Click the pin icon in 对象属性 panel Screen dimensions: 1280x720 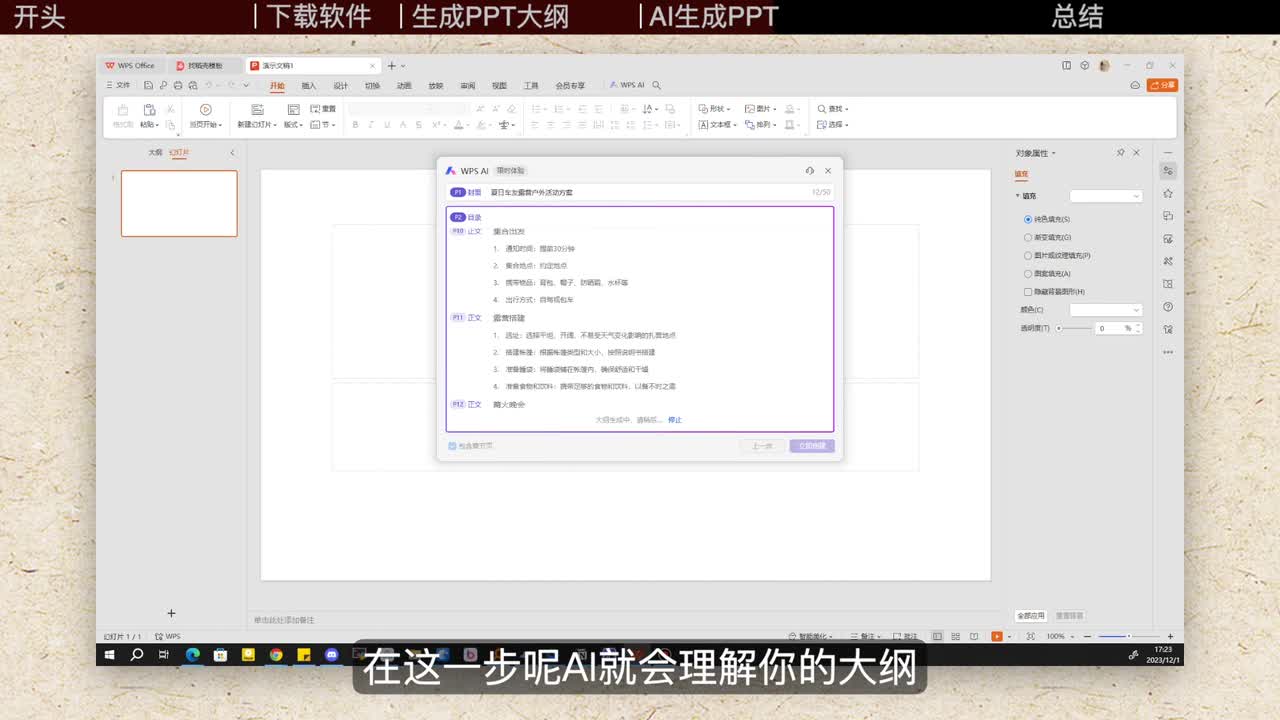pyautogui.click(x=1120, y=153)
